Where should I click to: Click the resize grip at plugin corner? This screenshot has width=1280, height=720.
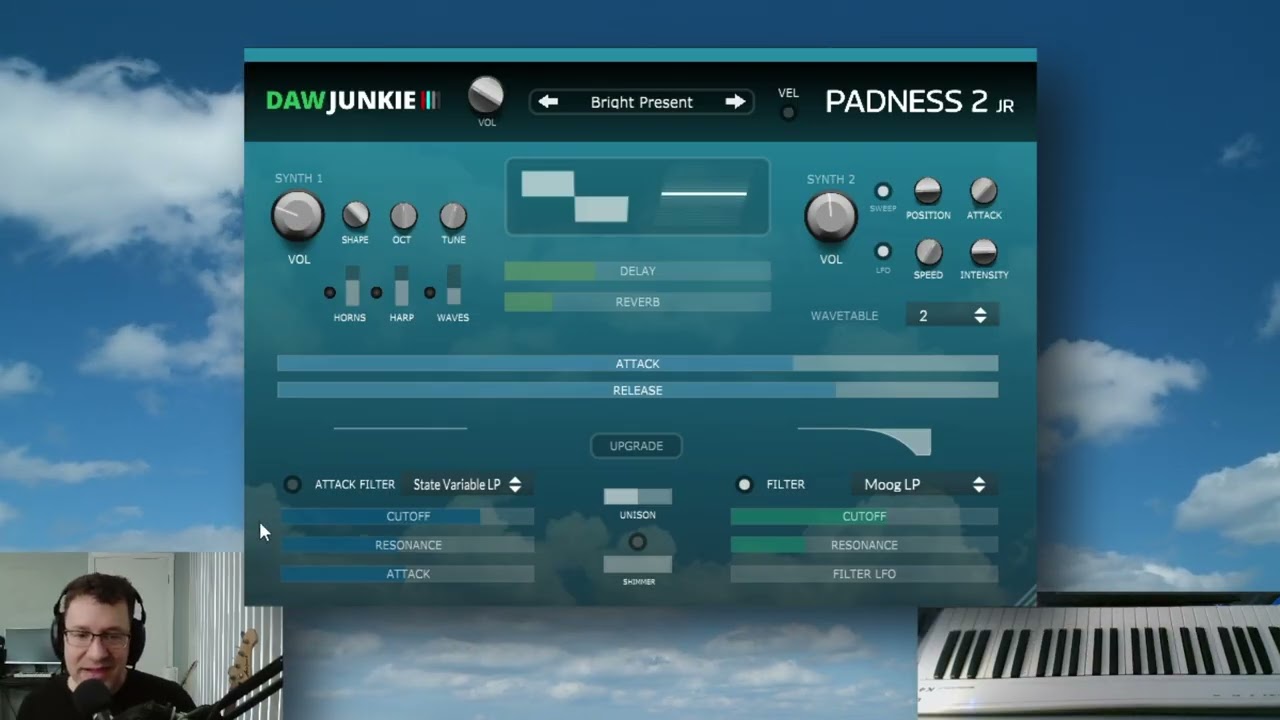point(1026,596)
